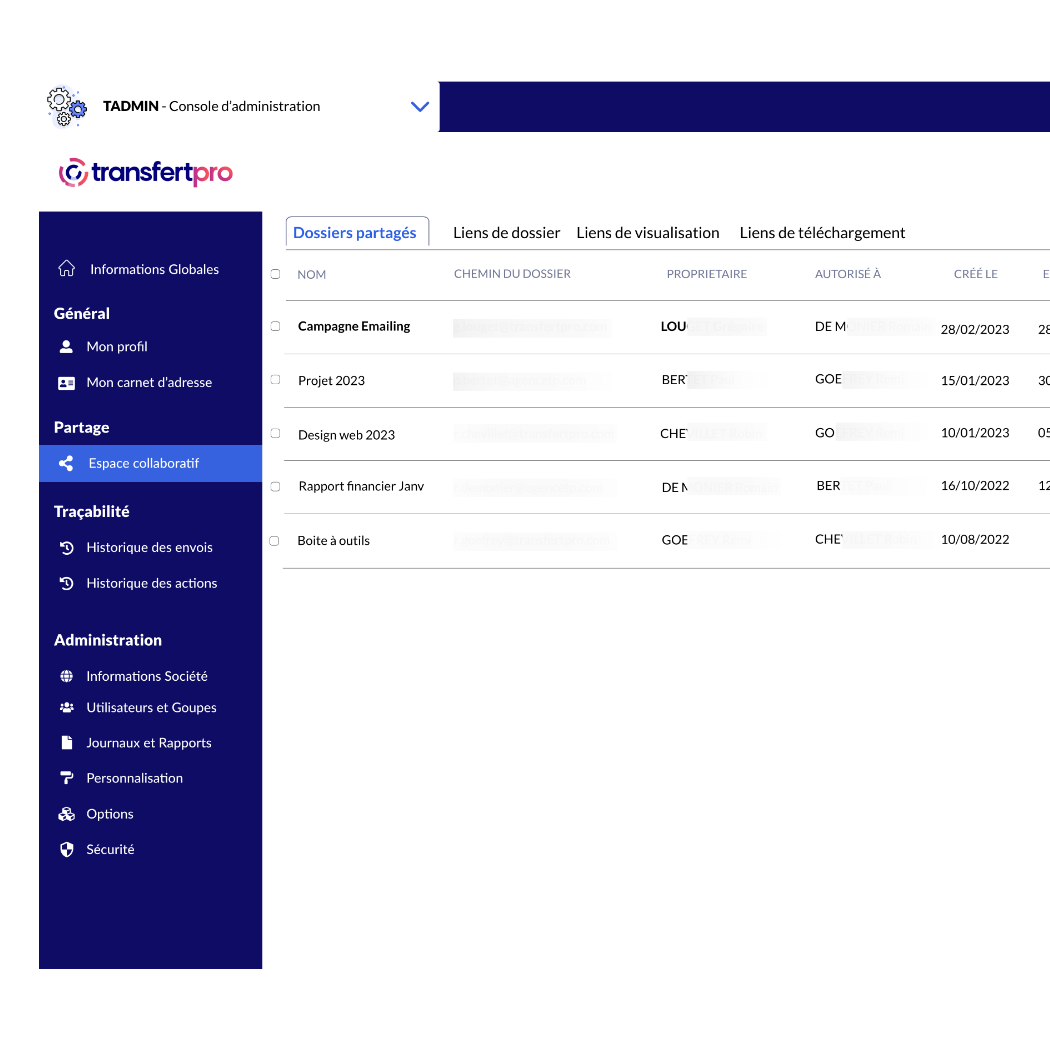Expand the TADMIN console dropdown chevron
This screenshot has width=1050, height=1050.
(x=420, y=106)
